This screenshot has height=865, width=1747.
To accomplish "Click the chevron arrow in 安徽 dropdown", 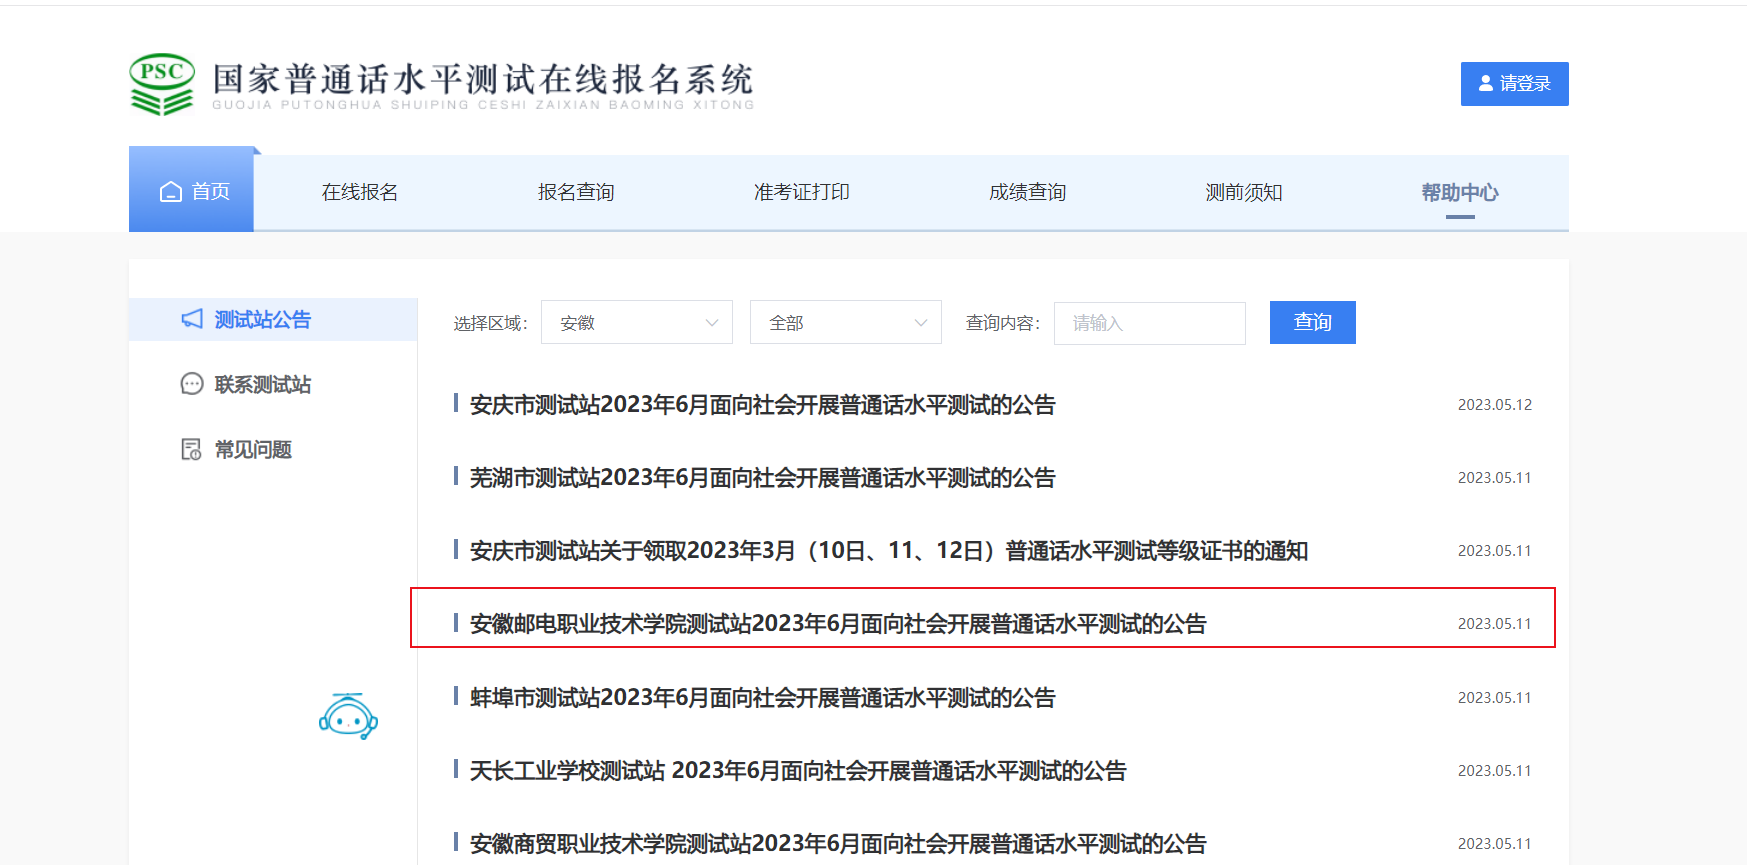I will tap(712, 323).
